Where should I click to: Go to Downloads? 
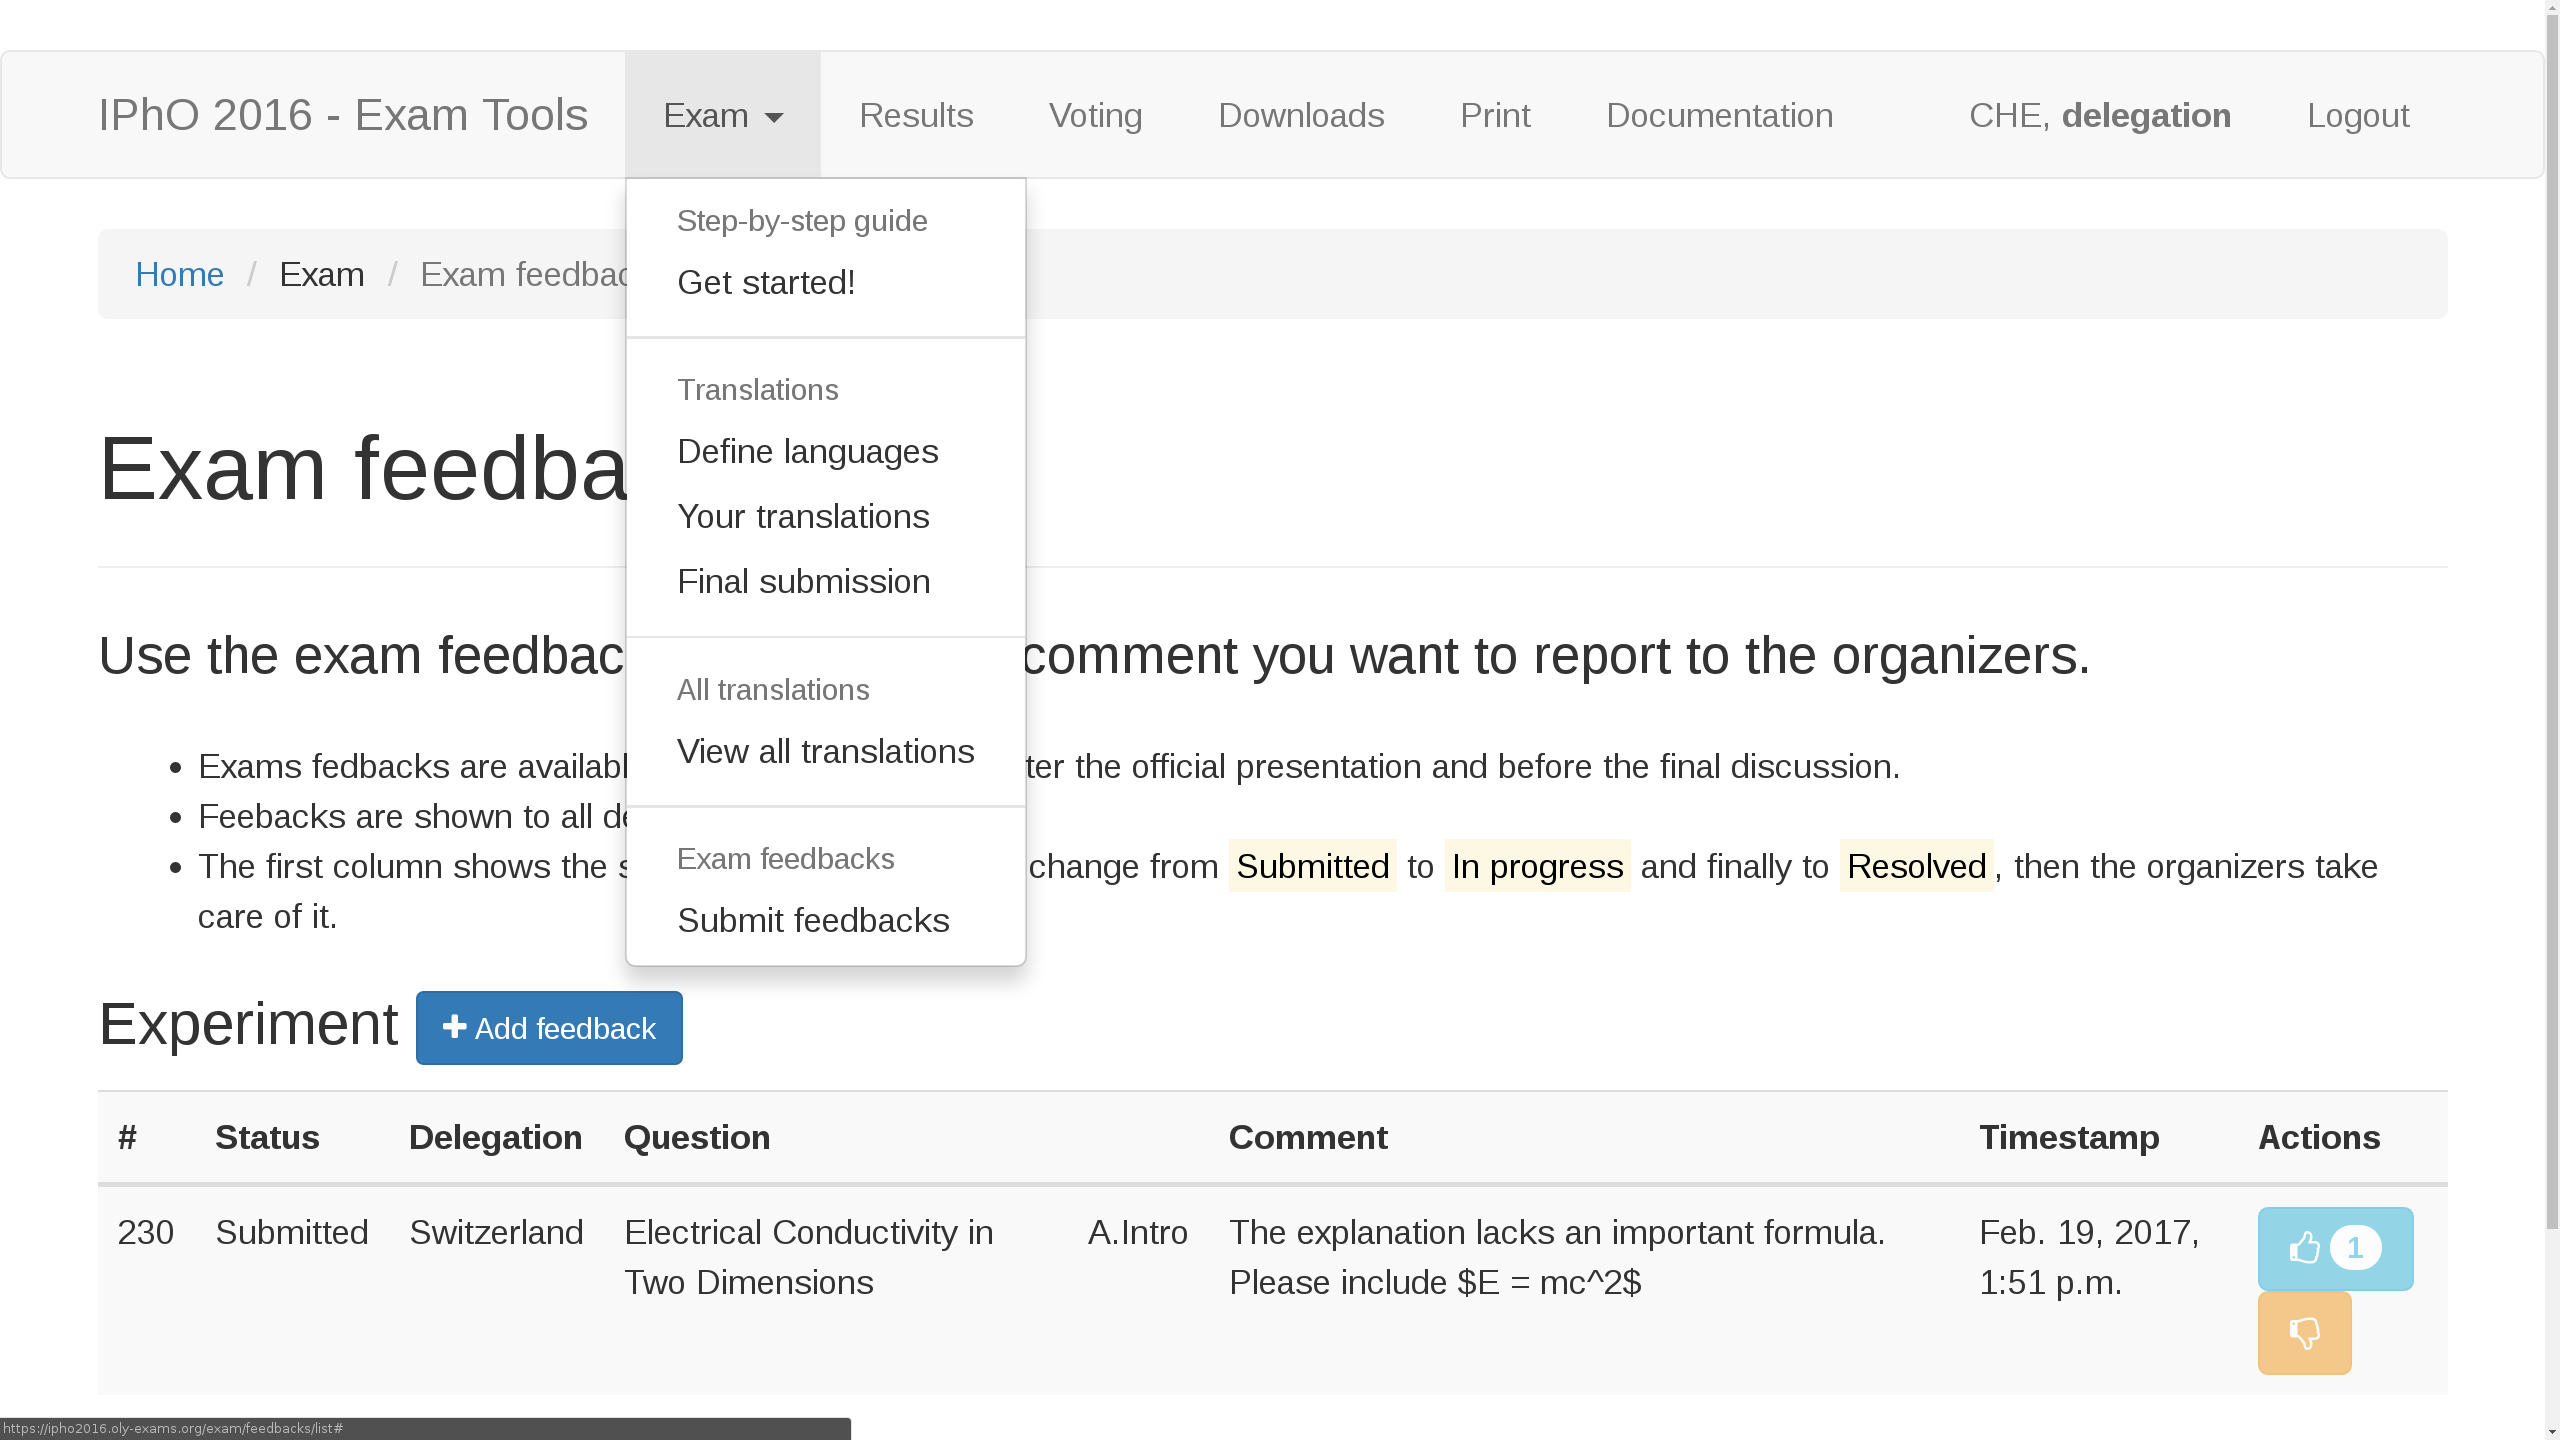[1300, 115]
